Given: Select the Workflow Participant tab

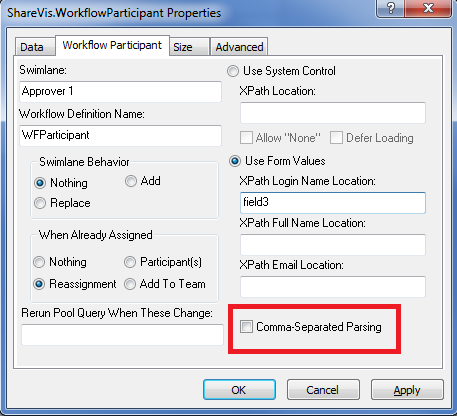Looking at the screenshot, I should (112, 45).
